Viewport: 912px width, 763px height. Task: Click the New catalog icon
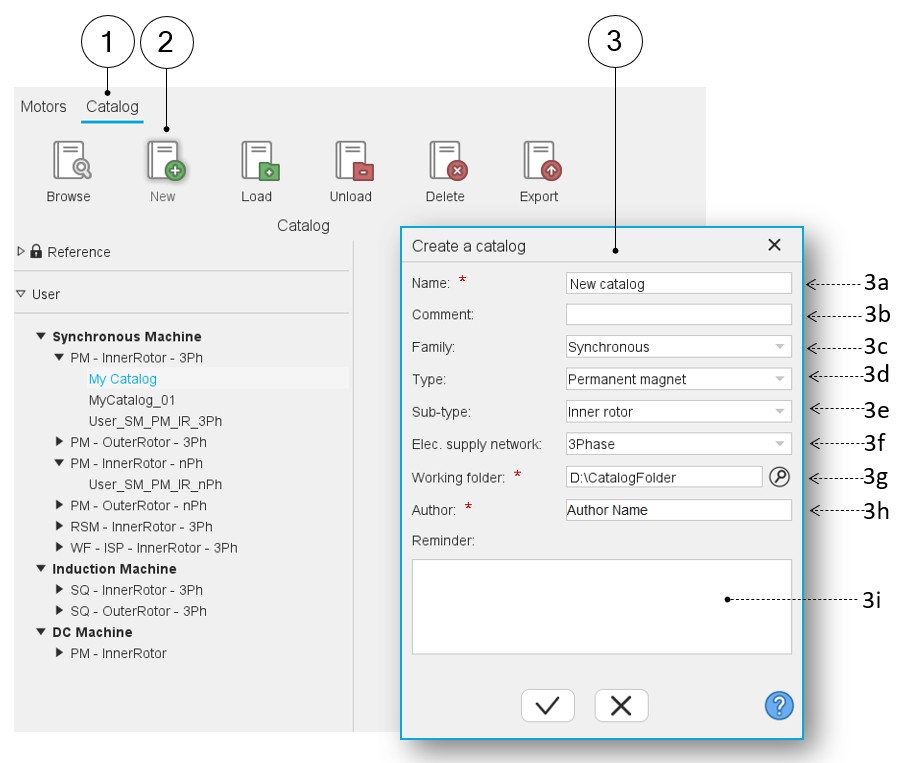[166, 160]
